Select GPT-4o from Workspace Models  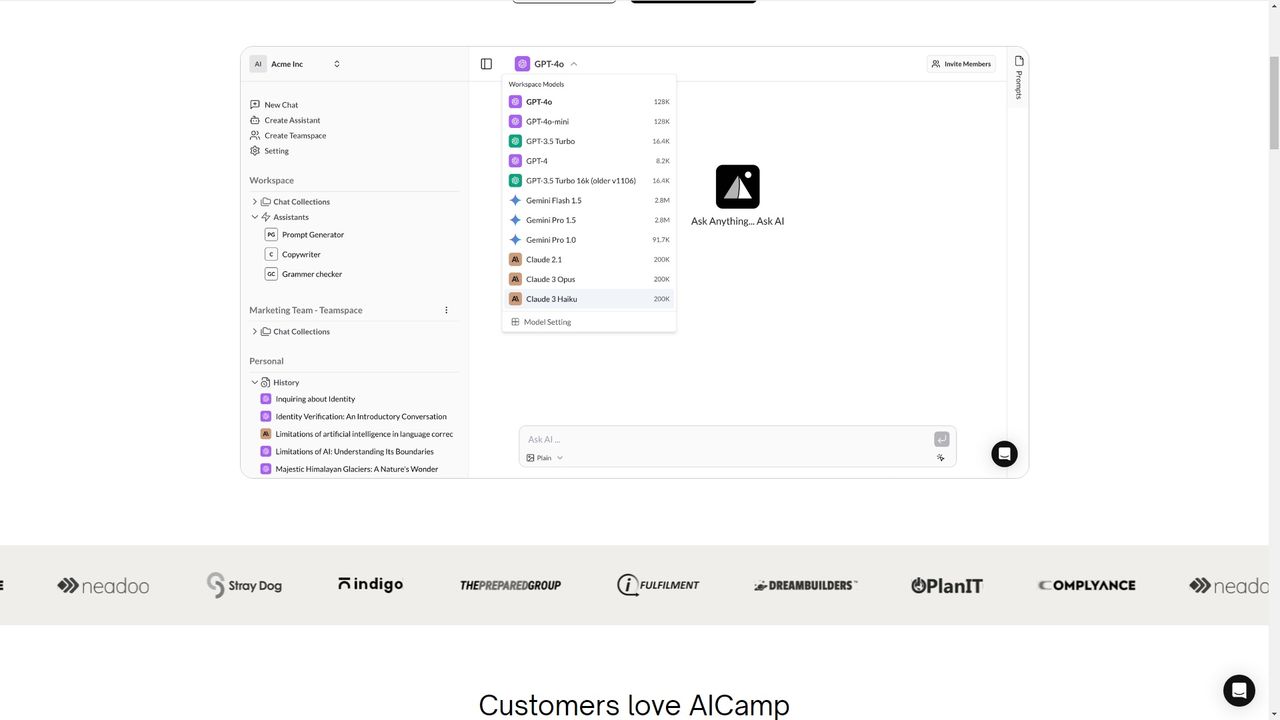(x=589, y=102)
